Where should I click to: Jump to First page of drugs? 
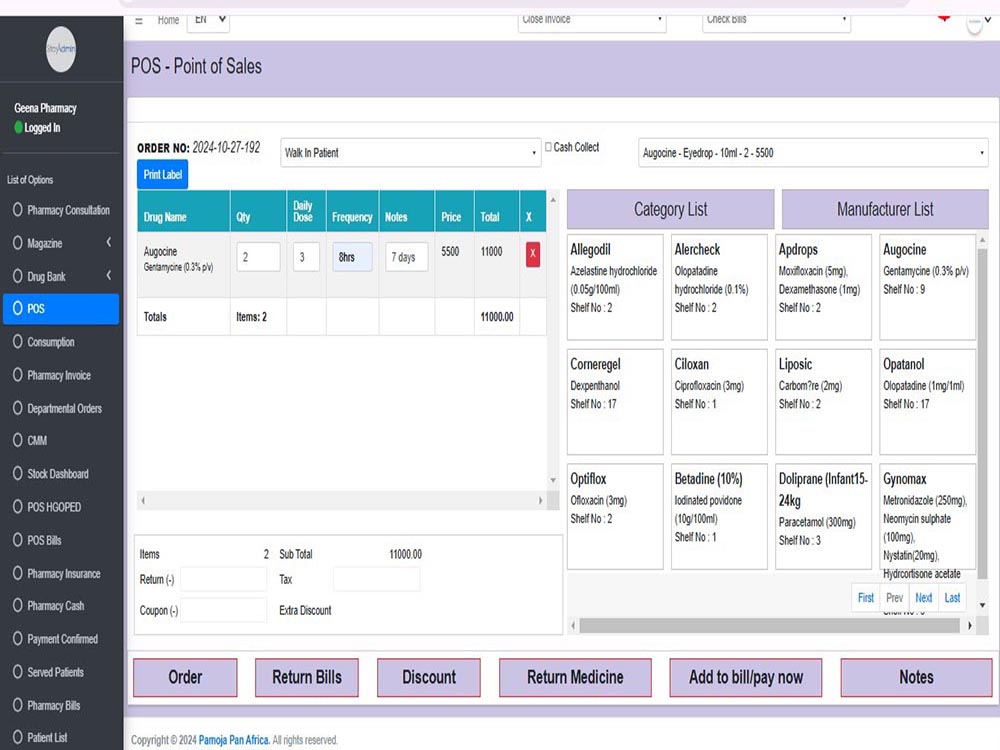(x=865, y=598)
